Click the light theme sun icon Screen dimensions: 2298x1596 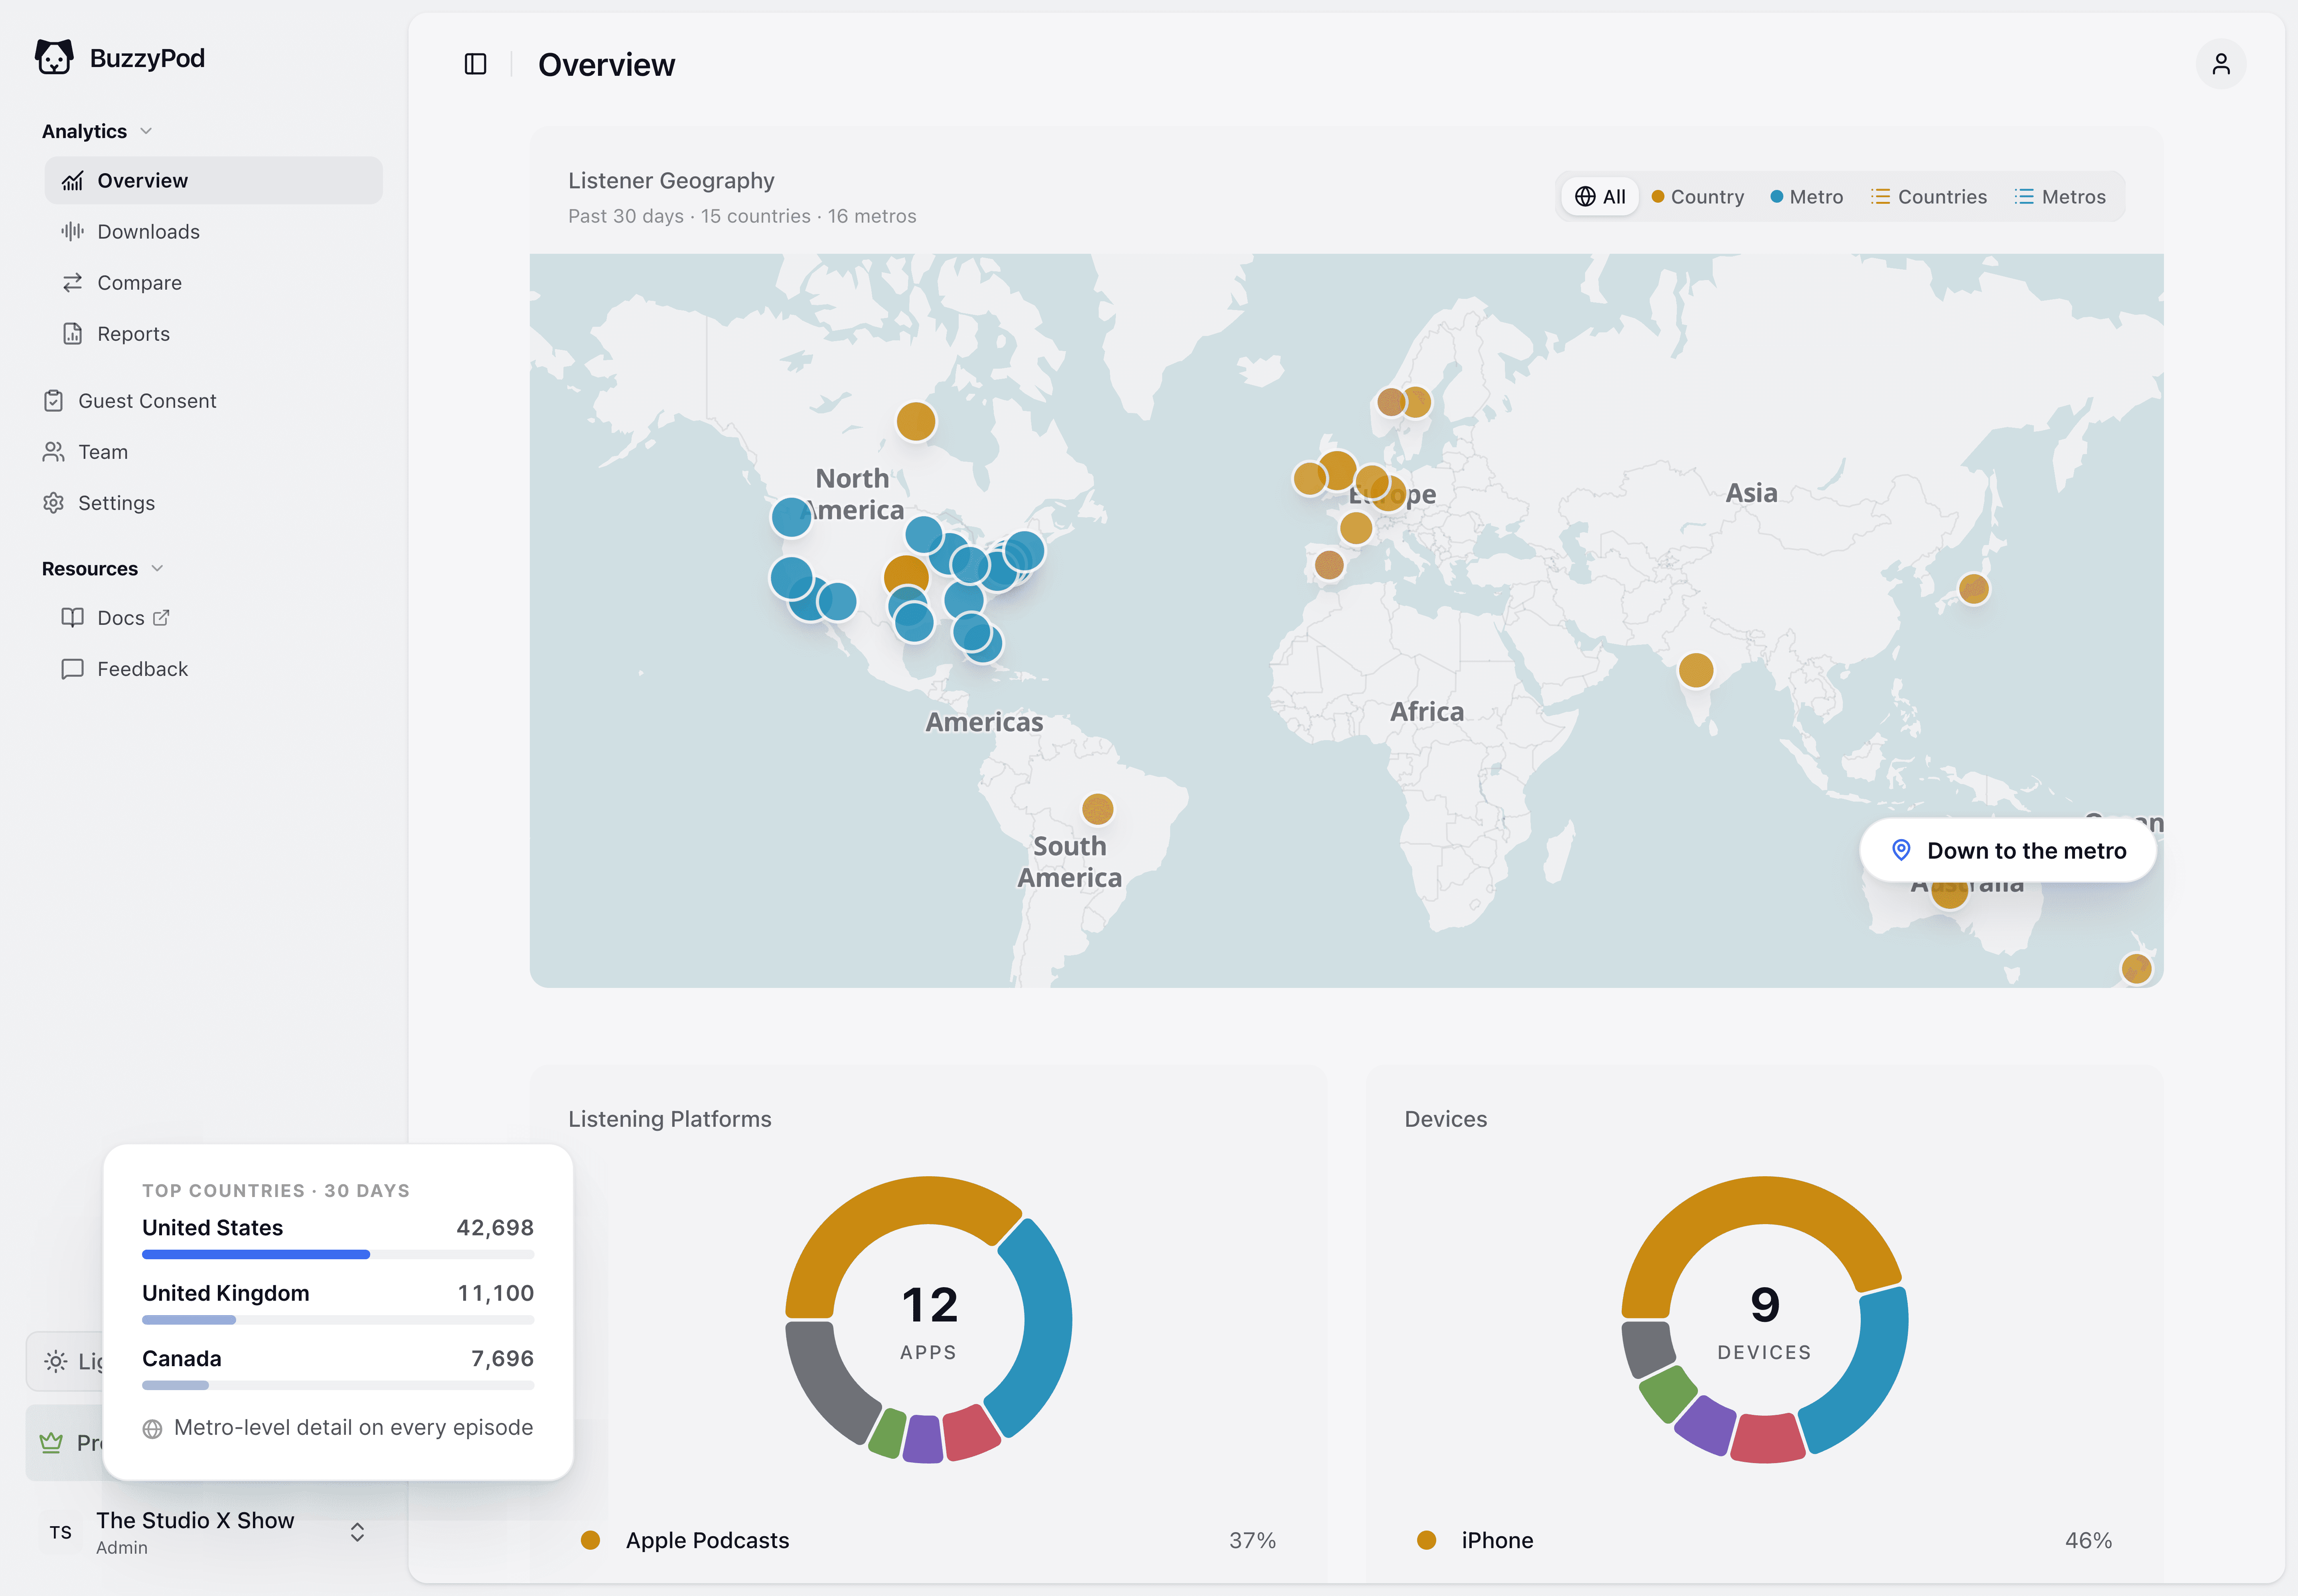tap(56, 1361)
